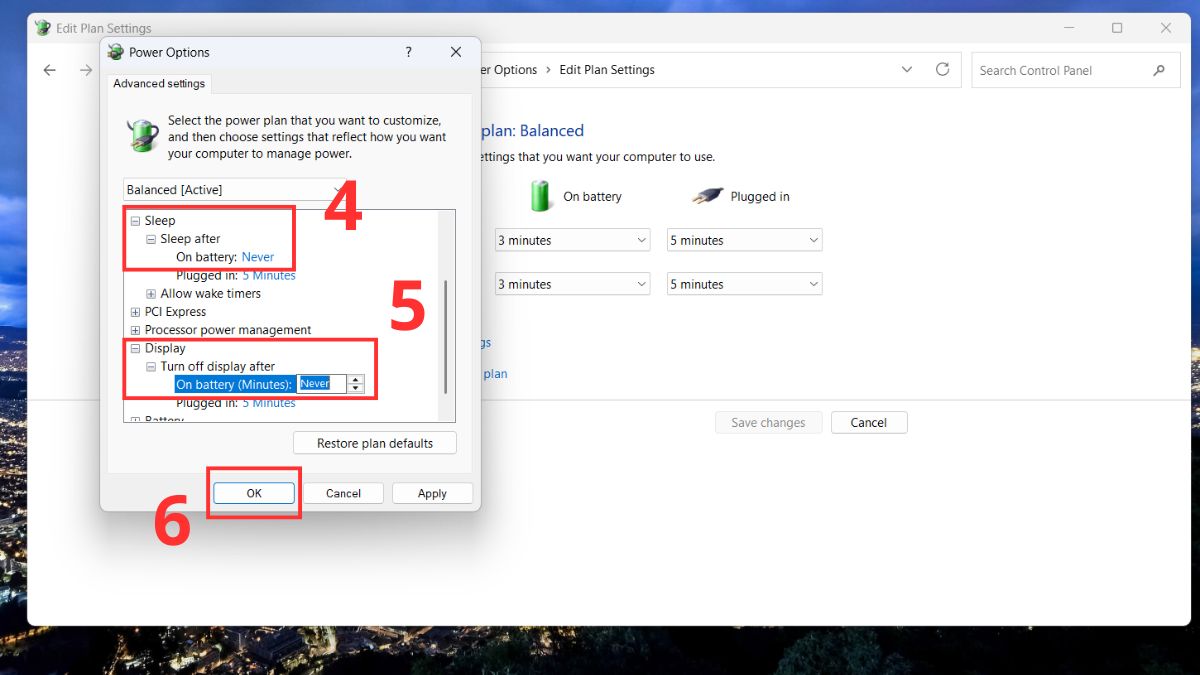Click the search magnifier icon
The width and height of the screenshot is (1200, 675).
[1159, 70]
